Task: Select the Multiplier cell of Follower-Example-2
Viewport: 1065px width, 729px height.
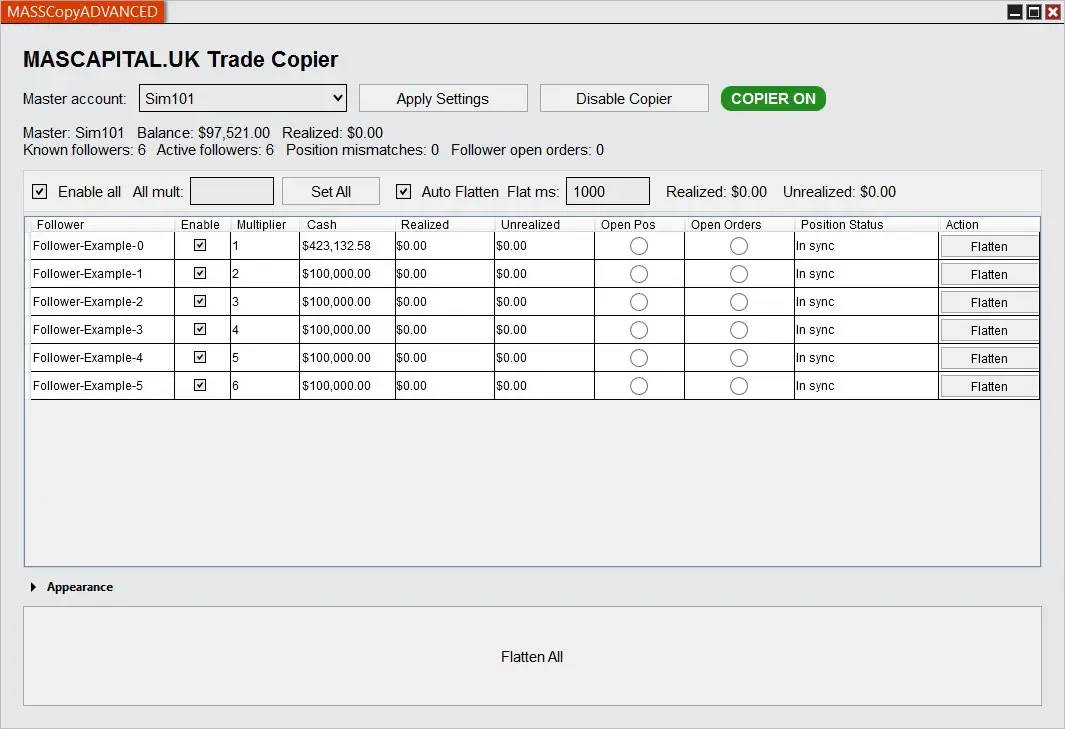Action: [x=265, y=302]
